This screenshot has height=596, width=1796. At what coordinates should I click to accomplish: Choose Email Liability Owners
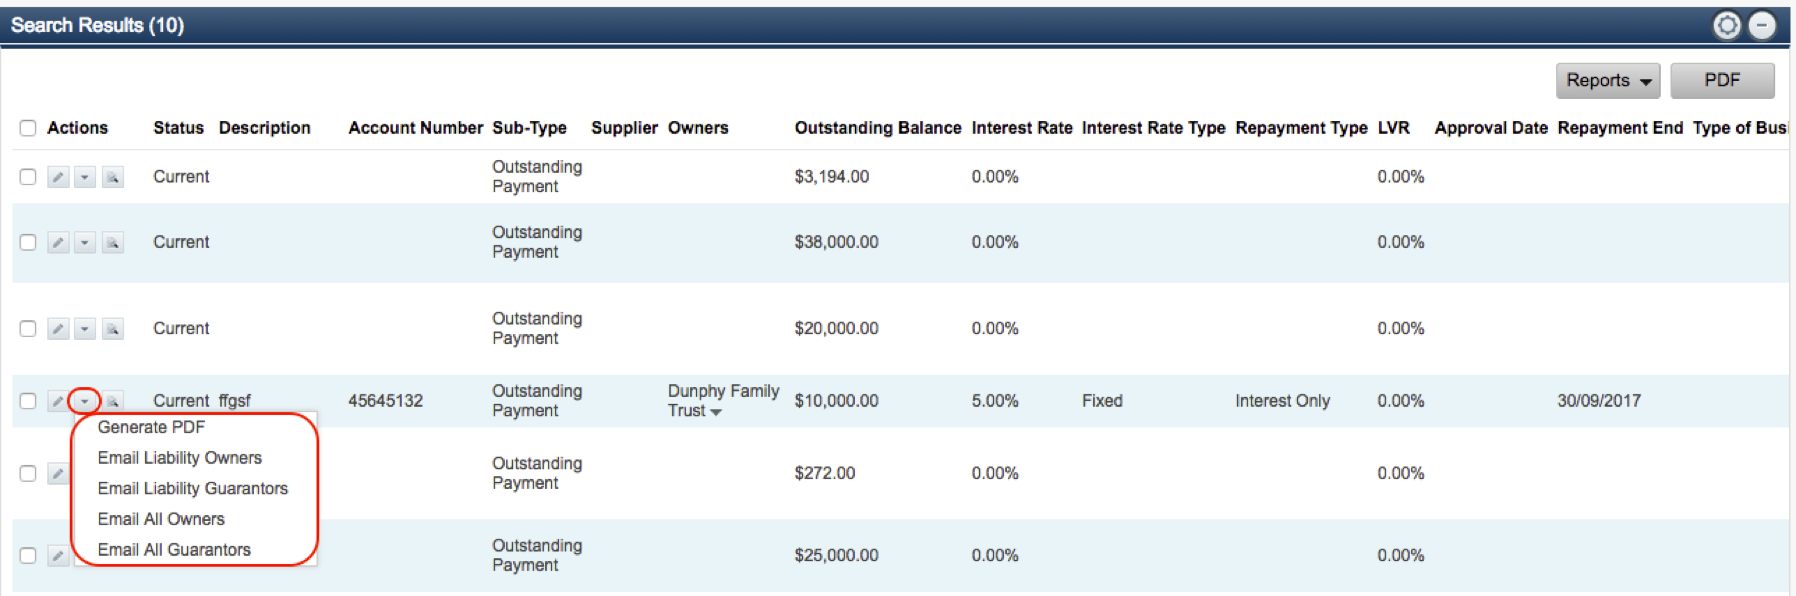(180, 458)
